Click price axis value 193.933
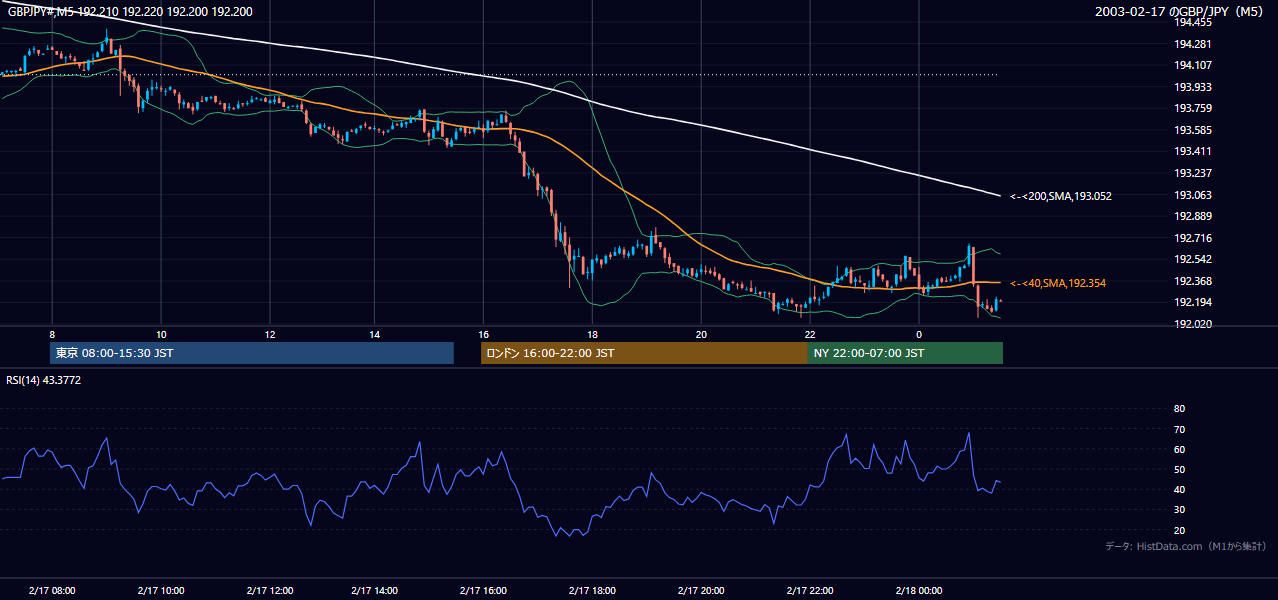Screen dimensions: 1278x600 tap(1193, 87)
